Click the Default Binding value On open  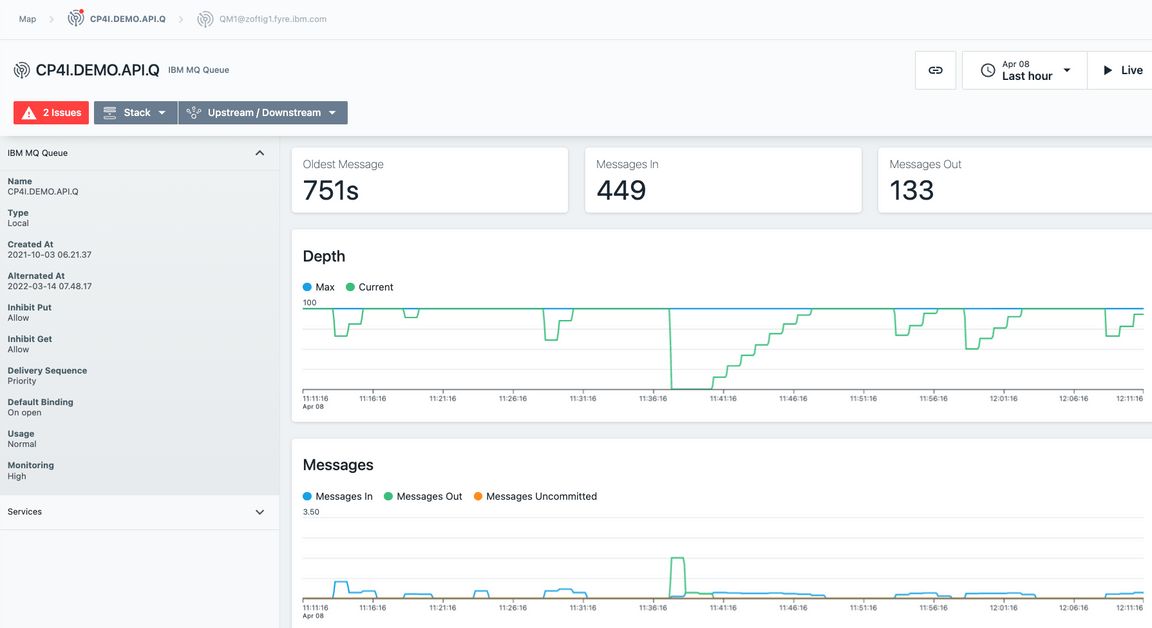(x=24, y=413)
